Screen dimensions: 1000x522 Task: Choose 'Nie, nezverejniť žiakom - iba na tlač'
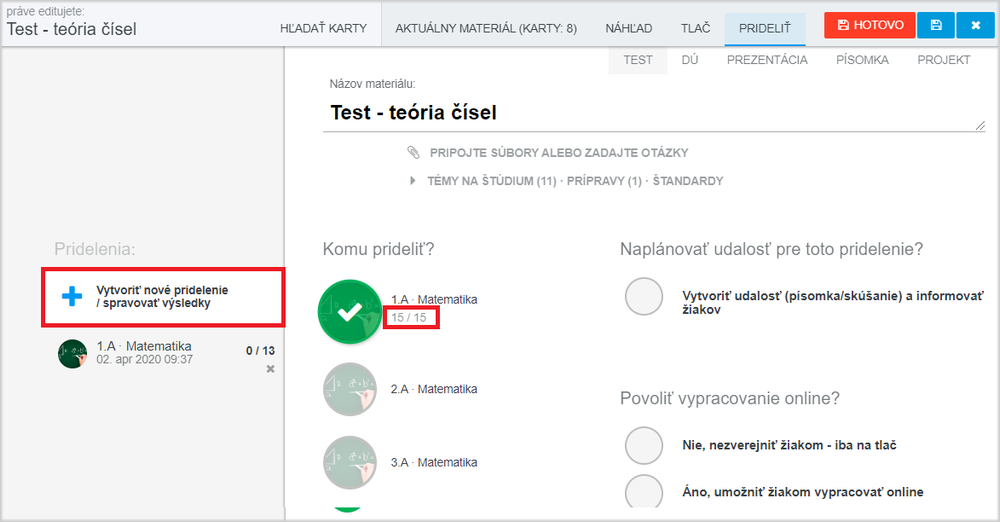[644, 445]
